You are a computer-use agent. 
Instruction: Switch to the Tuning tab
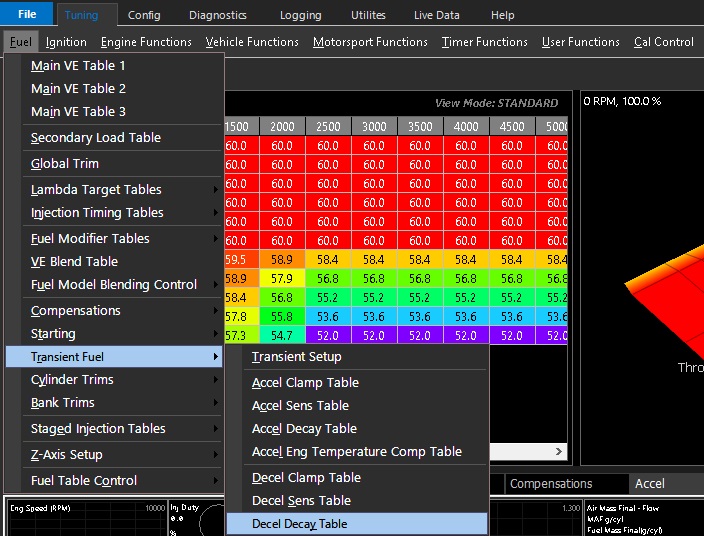click(81, 15)
